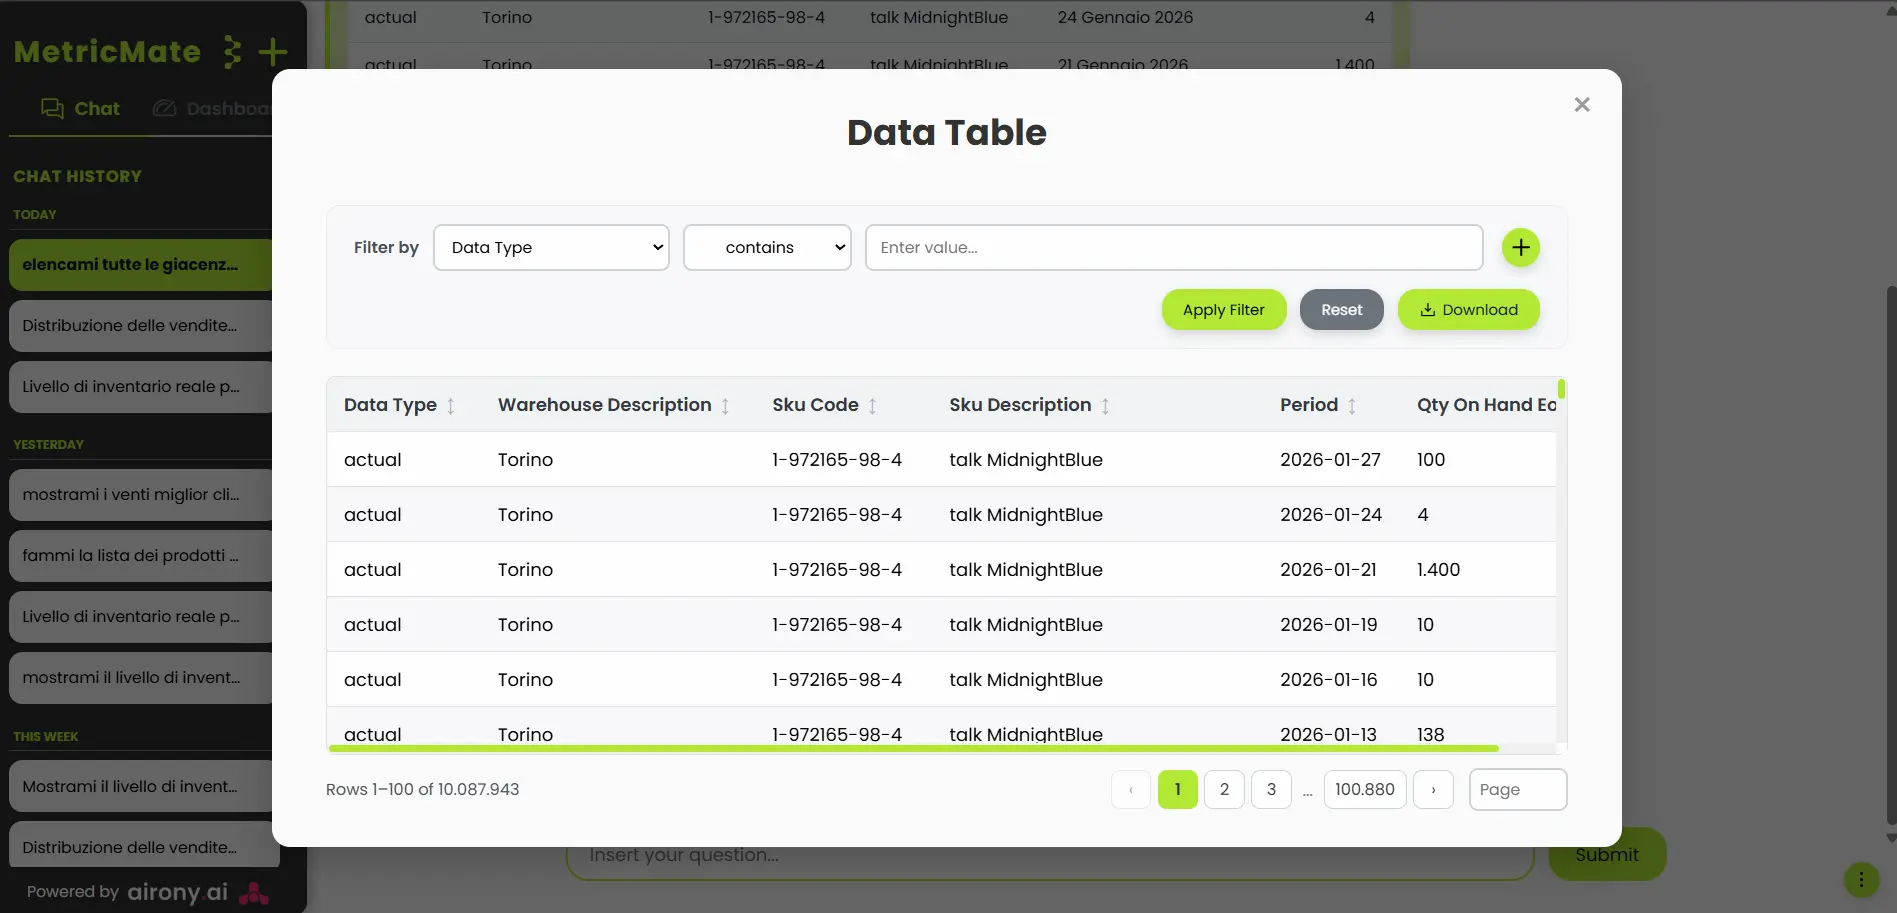
Task: Open the Data Type filter field dropdown
Action: point(551,247)
